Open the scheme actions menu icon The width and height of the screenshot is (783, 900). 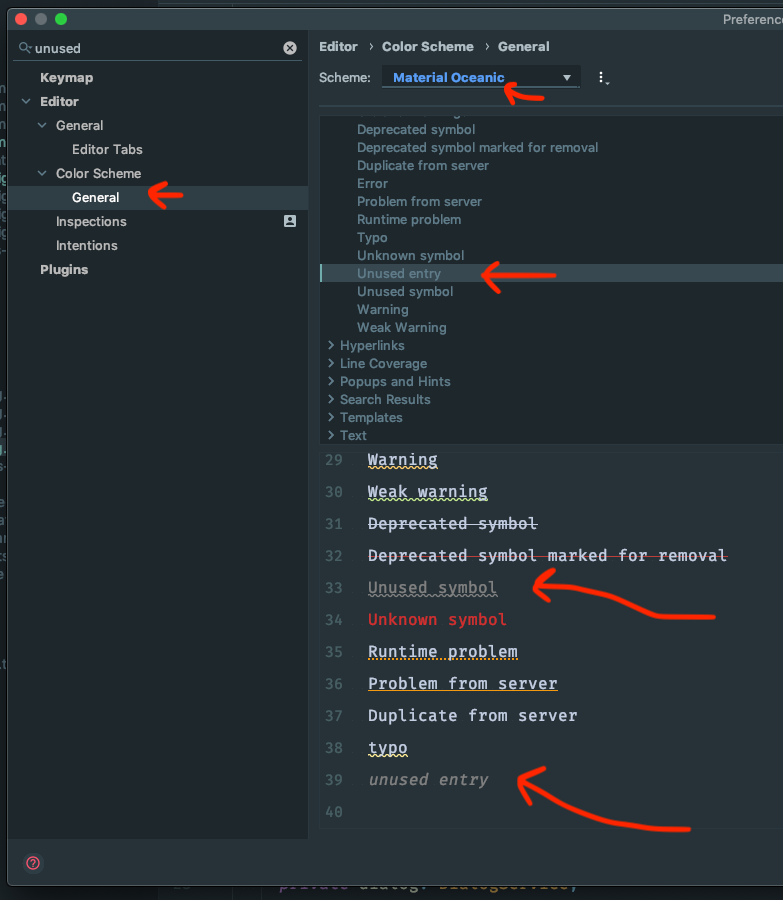[602, 77]
